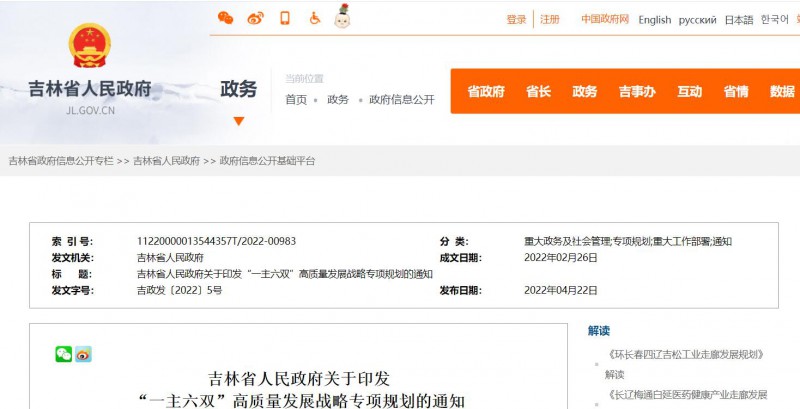Open the Weibo icon in top bar
The height and width of the screenshot is (409, 800).
(255, 18)
